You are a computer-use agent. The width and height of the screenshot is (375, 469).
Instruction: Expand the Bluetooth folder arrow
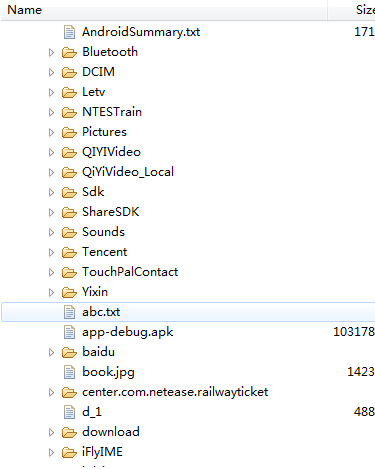[51, 52]
